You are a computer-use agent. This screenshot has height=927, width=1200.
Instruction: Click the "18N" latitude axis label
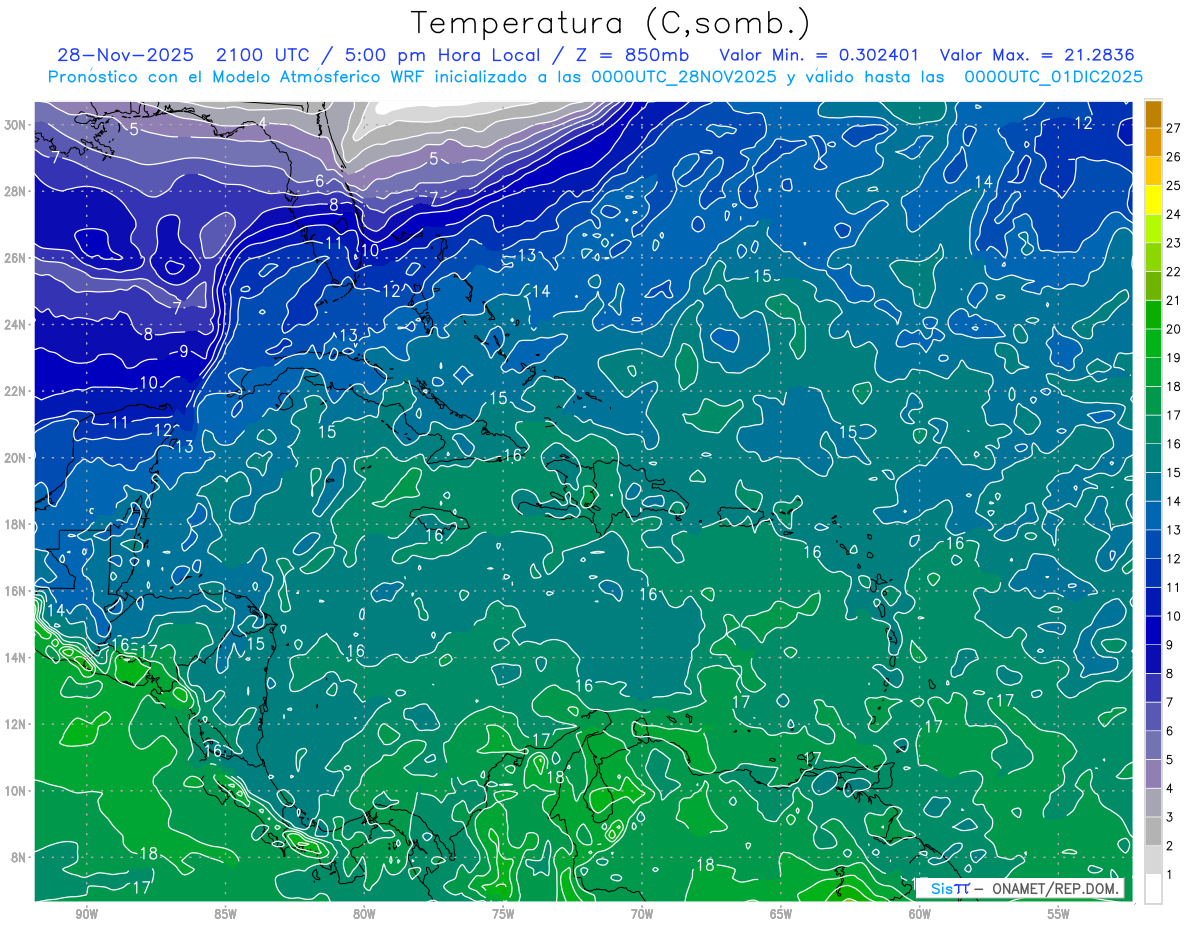pyautogui.click(x=16, y=524)
